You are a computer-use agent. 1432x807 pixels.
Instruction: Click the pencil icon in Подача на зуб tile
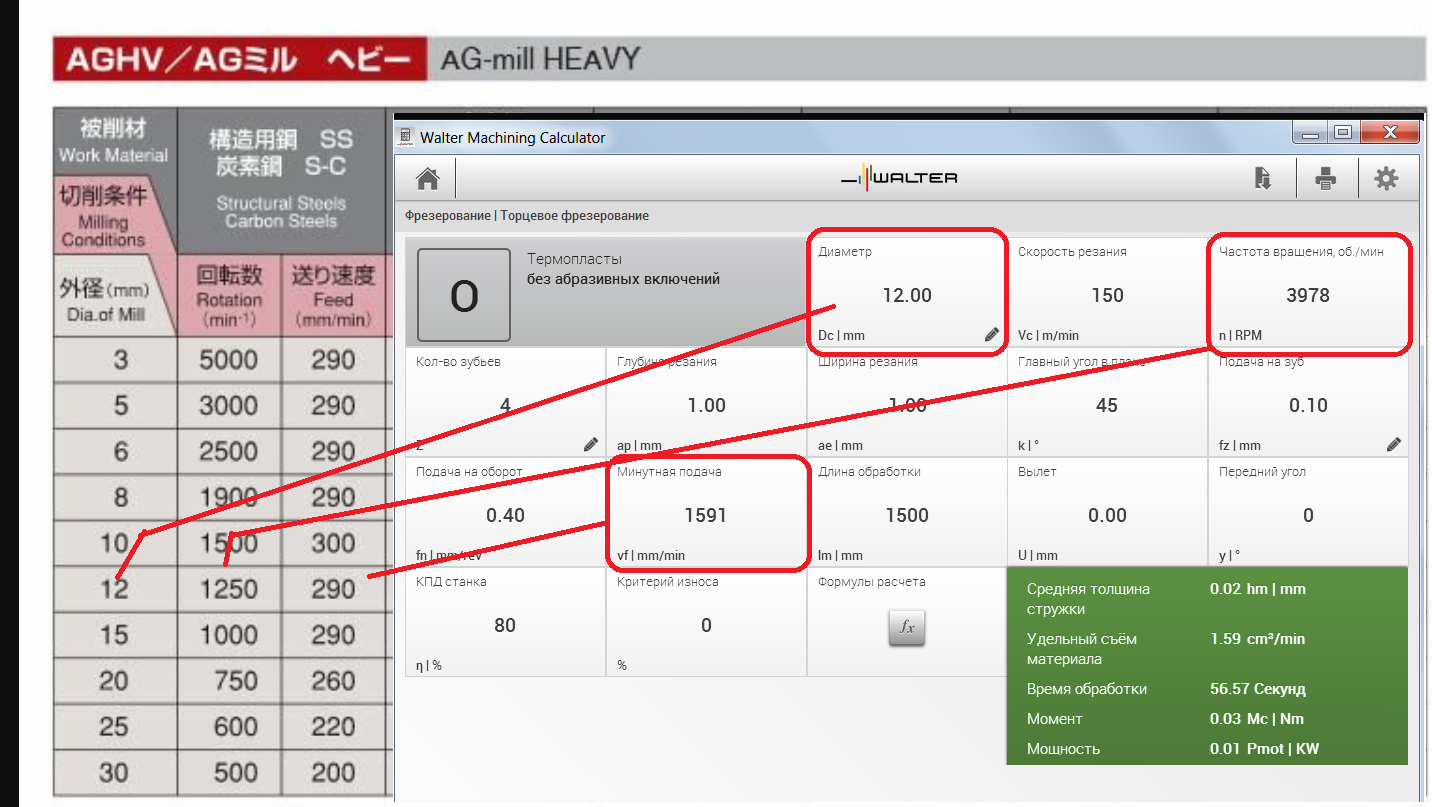(1394, 445)
